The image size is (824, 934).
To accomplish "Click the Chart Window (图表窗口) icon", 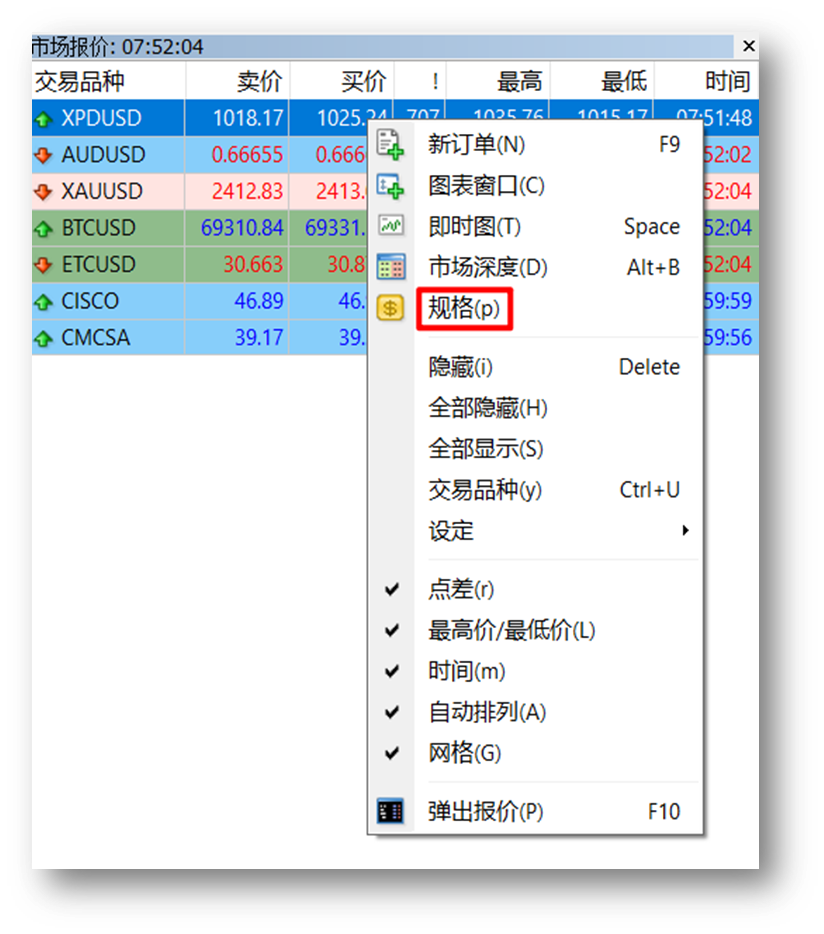I will (x=390, y=186).
